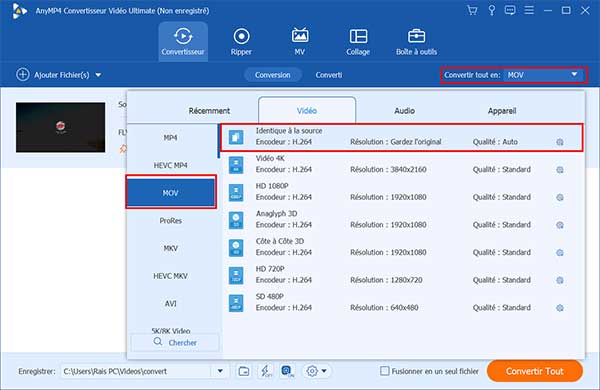The image size is (600, 390).
Task: Click the AnyMP4 app logo
Action: [19, 11]
